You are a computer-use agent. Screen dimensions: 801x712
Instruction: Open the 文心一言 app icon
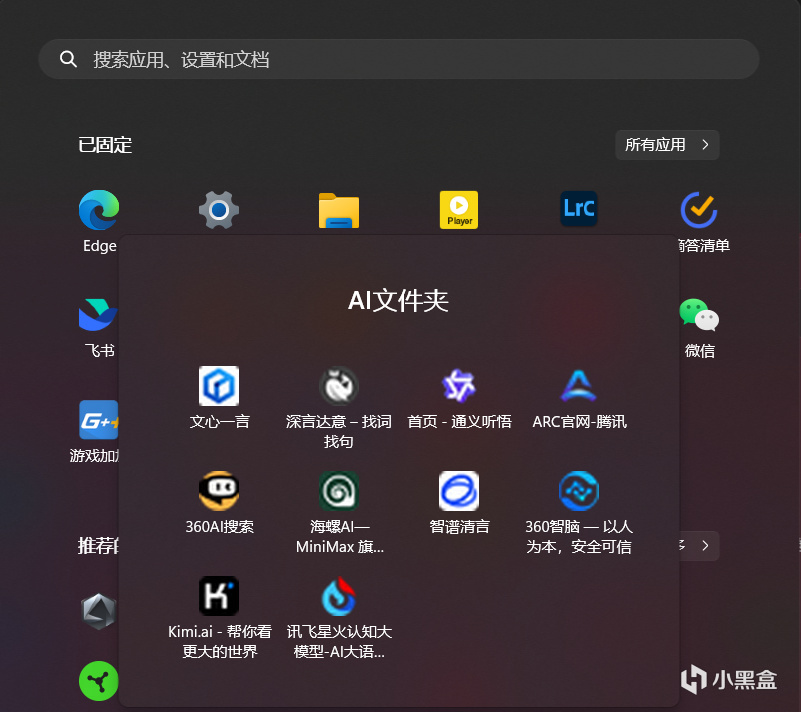click(x=219, y=386)
